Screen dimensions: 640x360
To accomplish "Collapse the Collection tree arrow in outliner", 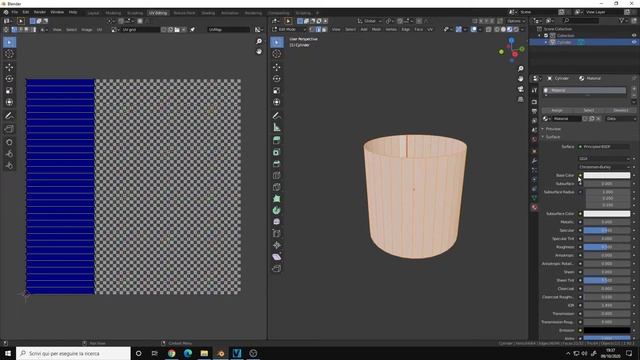I will (x=540, y=36).
